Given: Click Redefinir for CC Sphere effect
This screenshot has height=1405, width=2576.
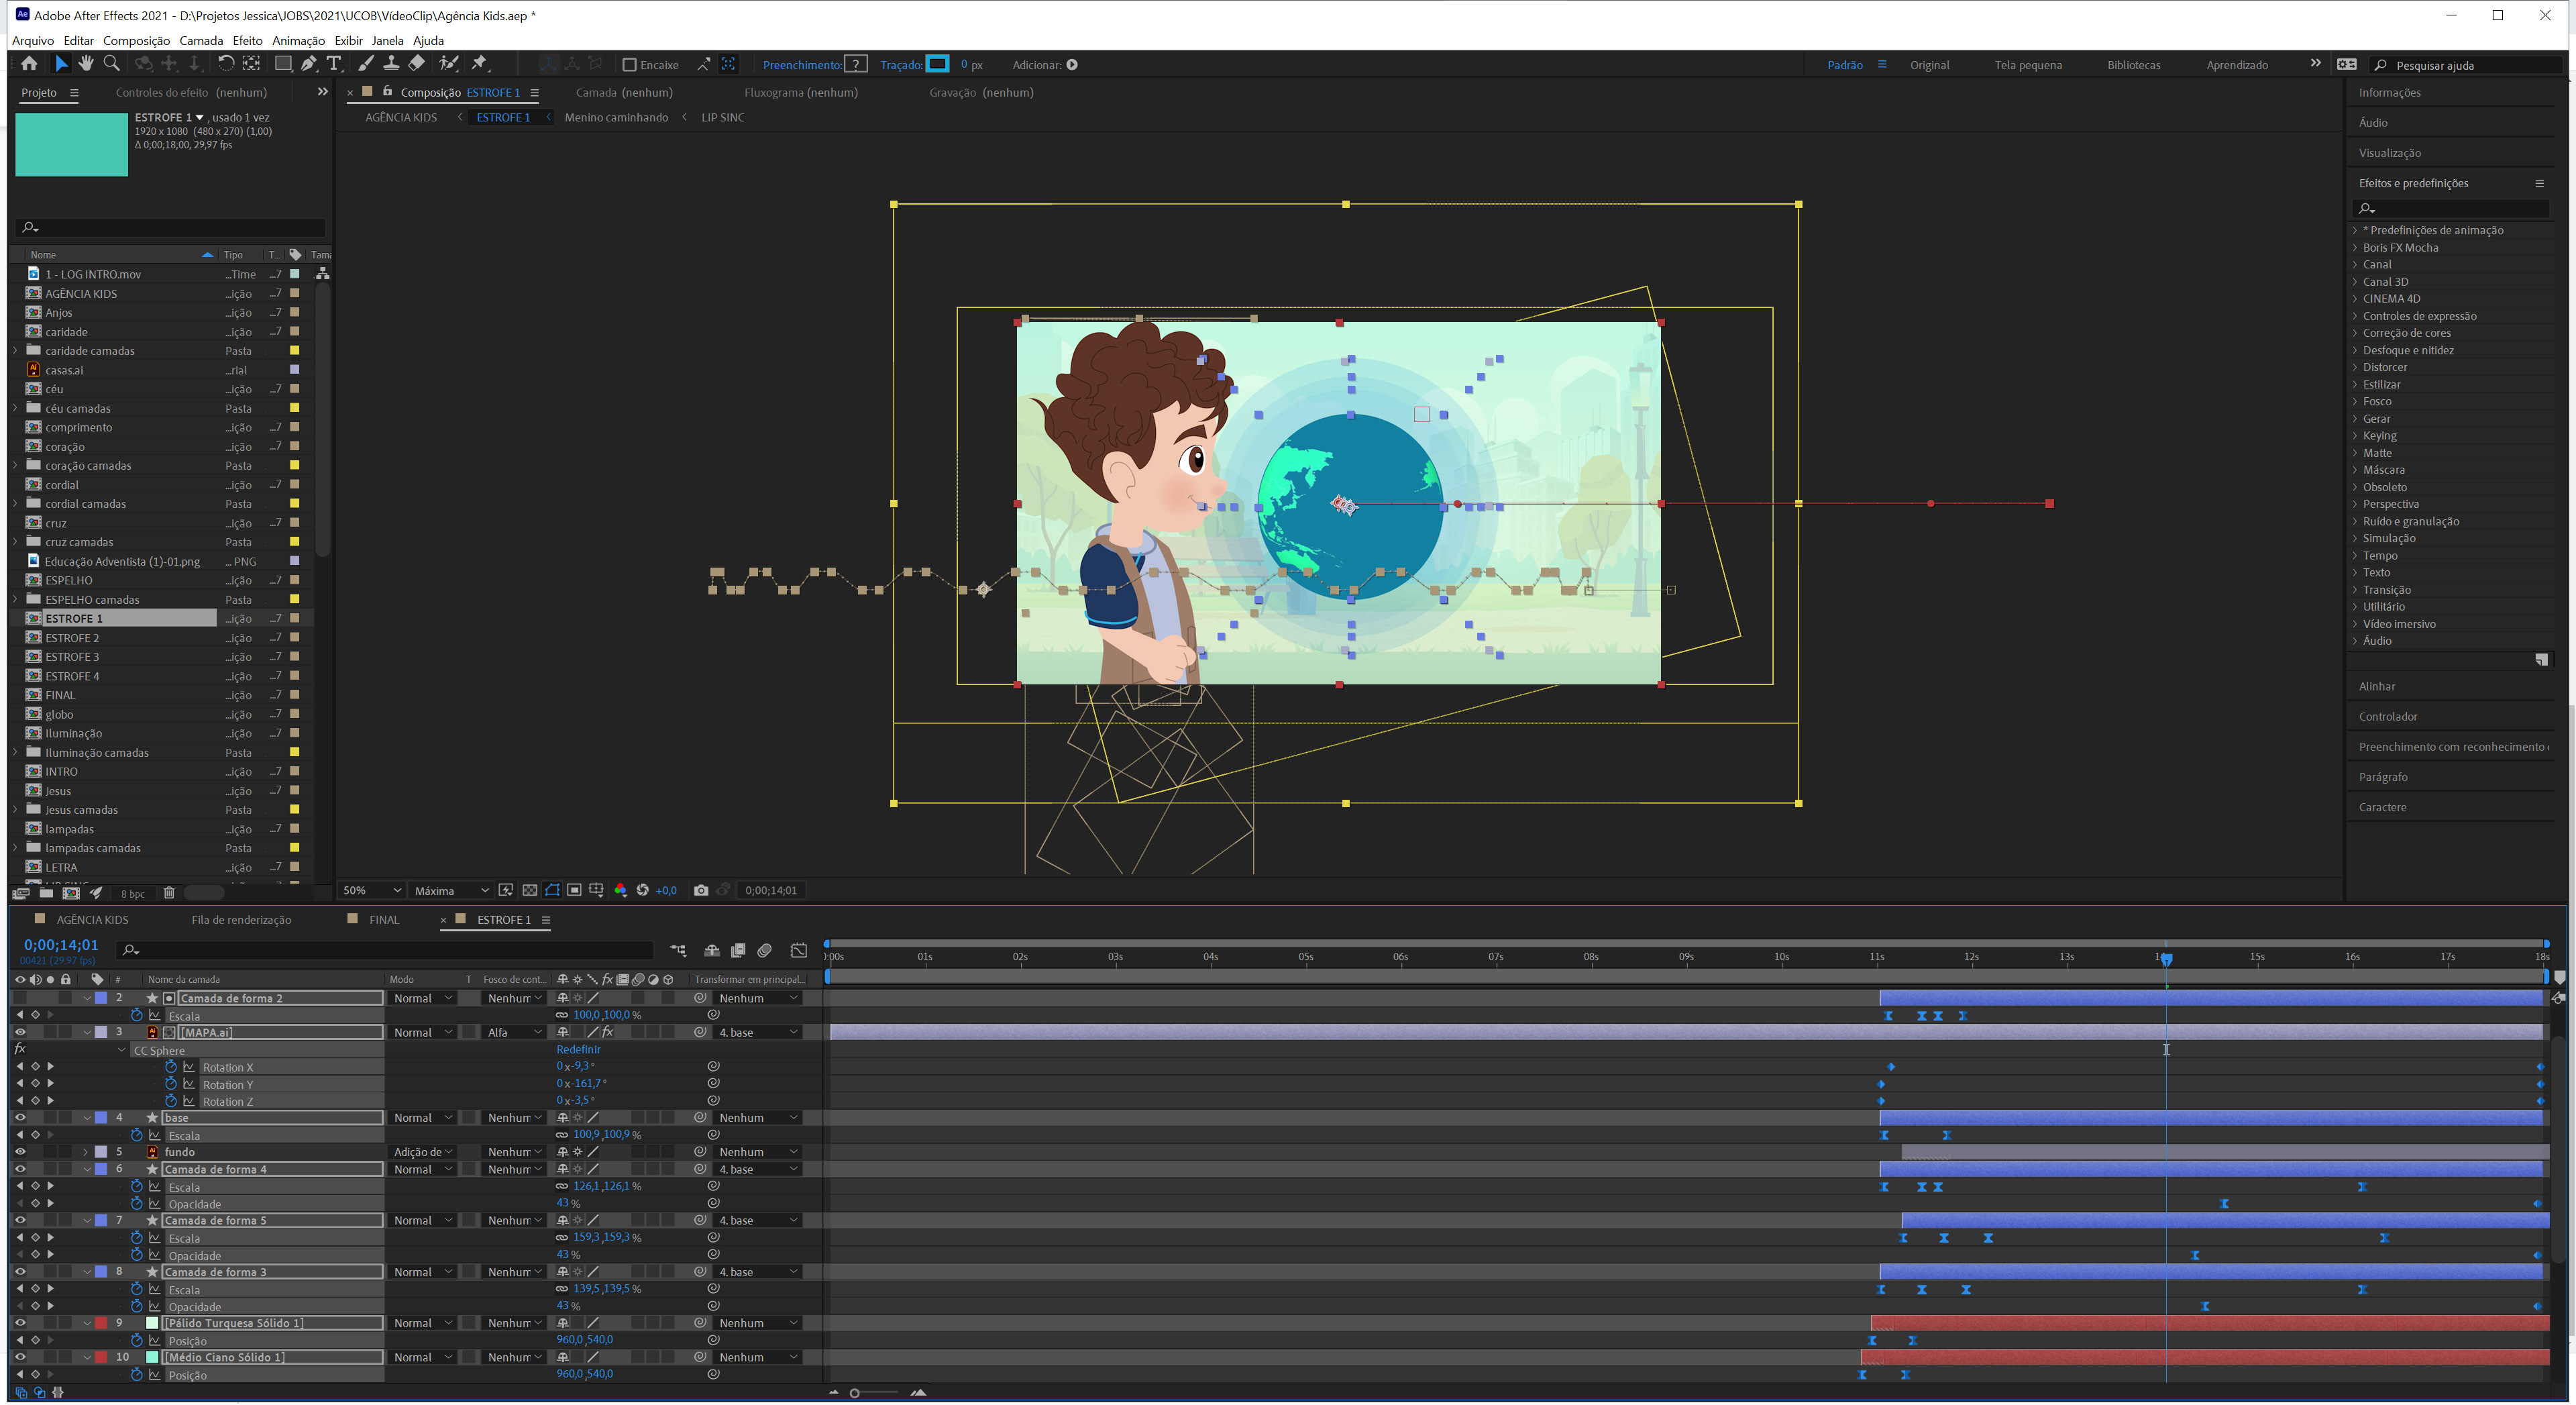Looking at the screenshot, I should pyautogui.click(x=579, y=1050).
